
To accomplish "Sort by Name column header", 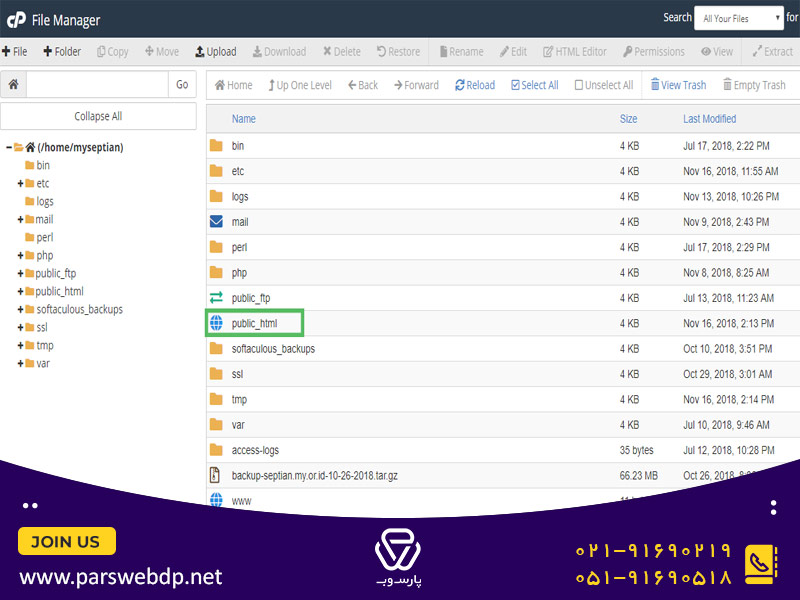I will coord(243,119).
